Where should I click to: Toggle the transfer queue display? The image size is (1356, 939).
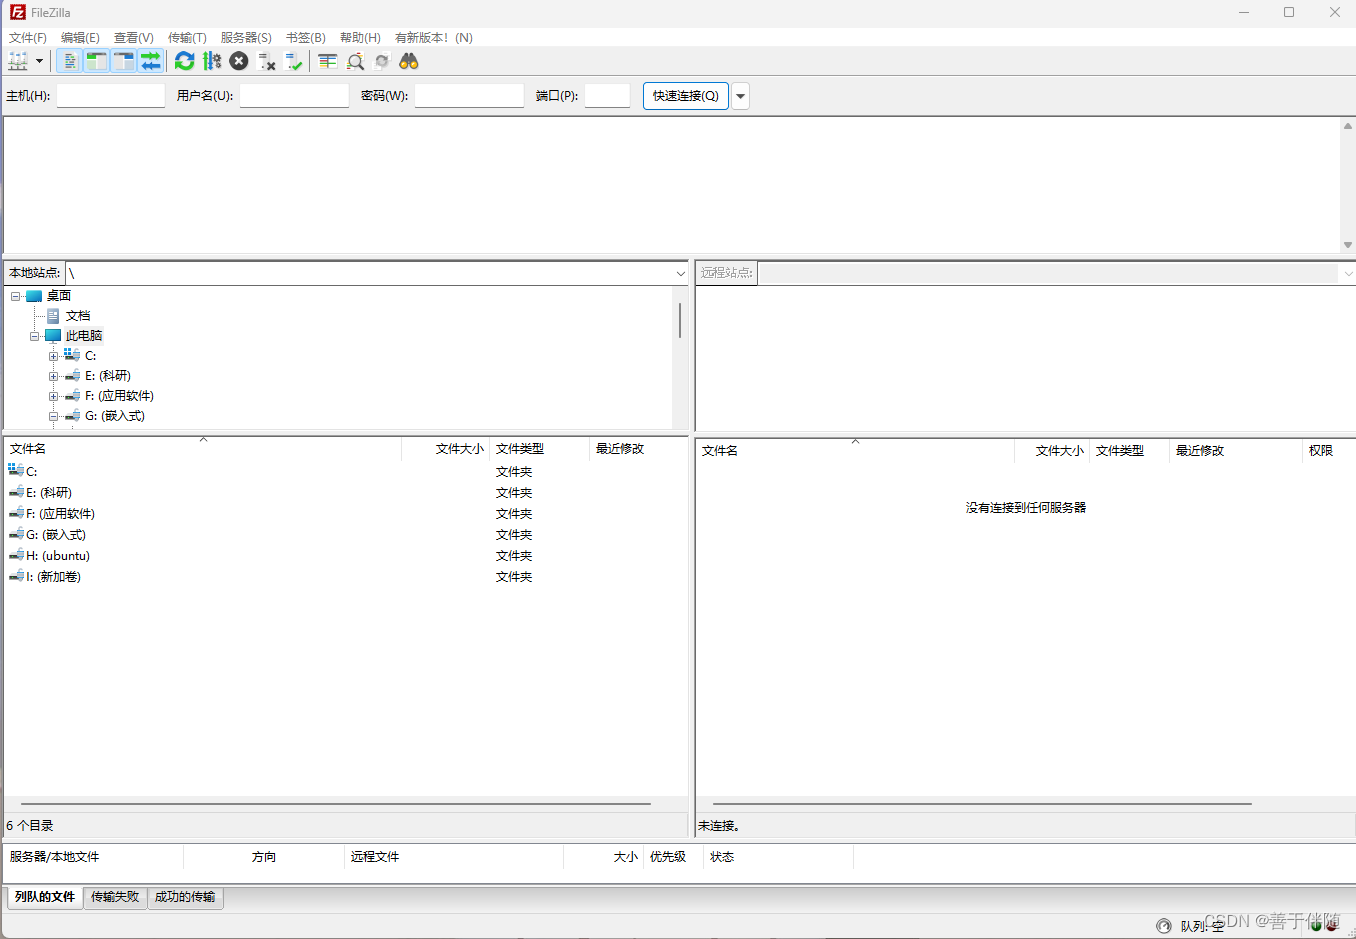point(150,61)
